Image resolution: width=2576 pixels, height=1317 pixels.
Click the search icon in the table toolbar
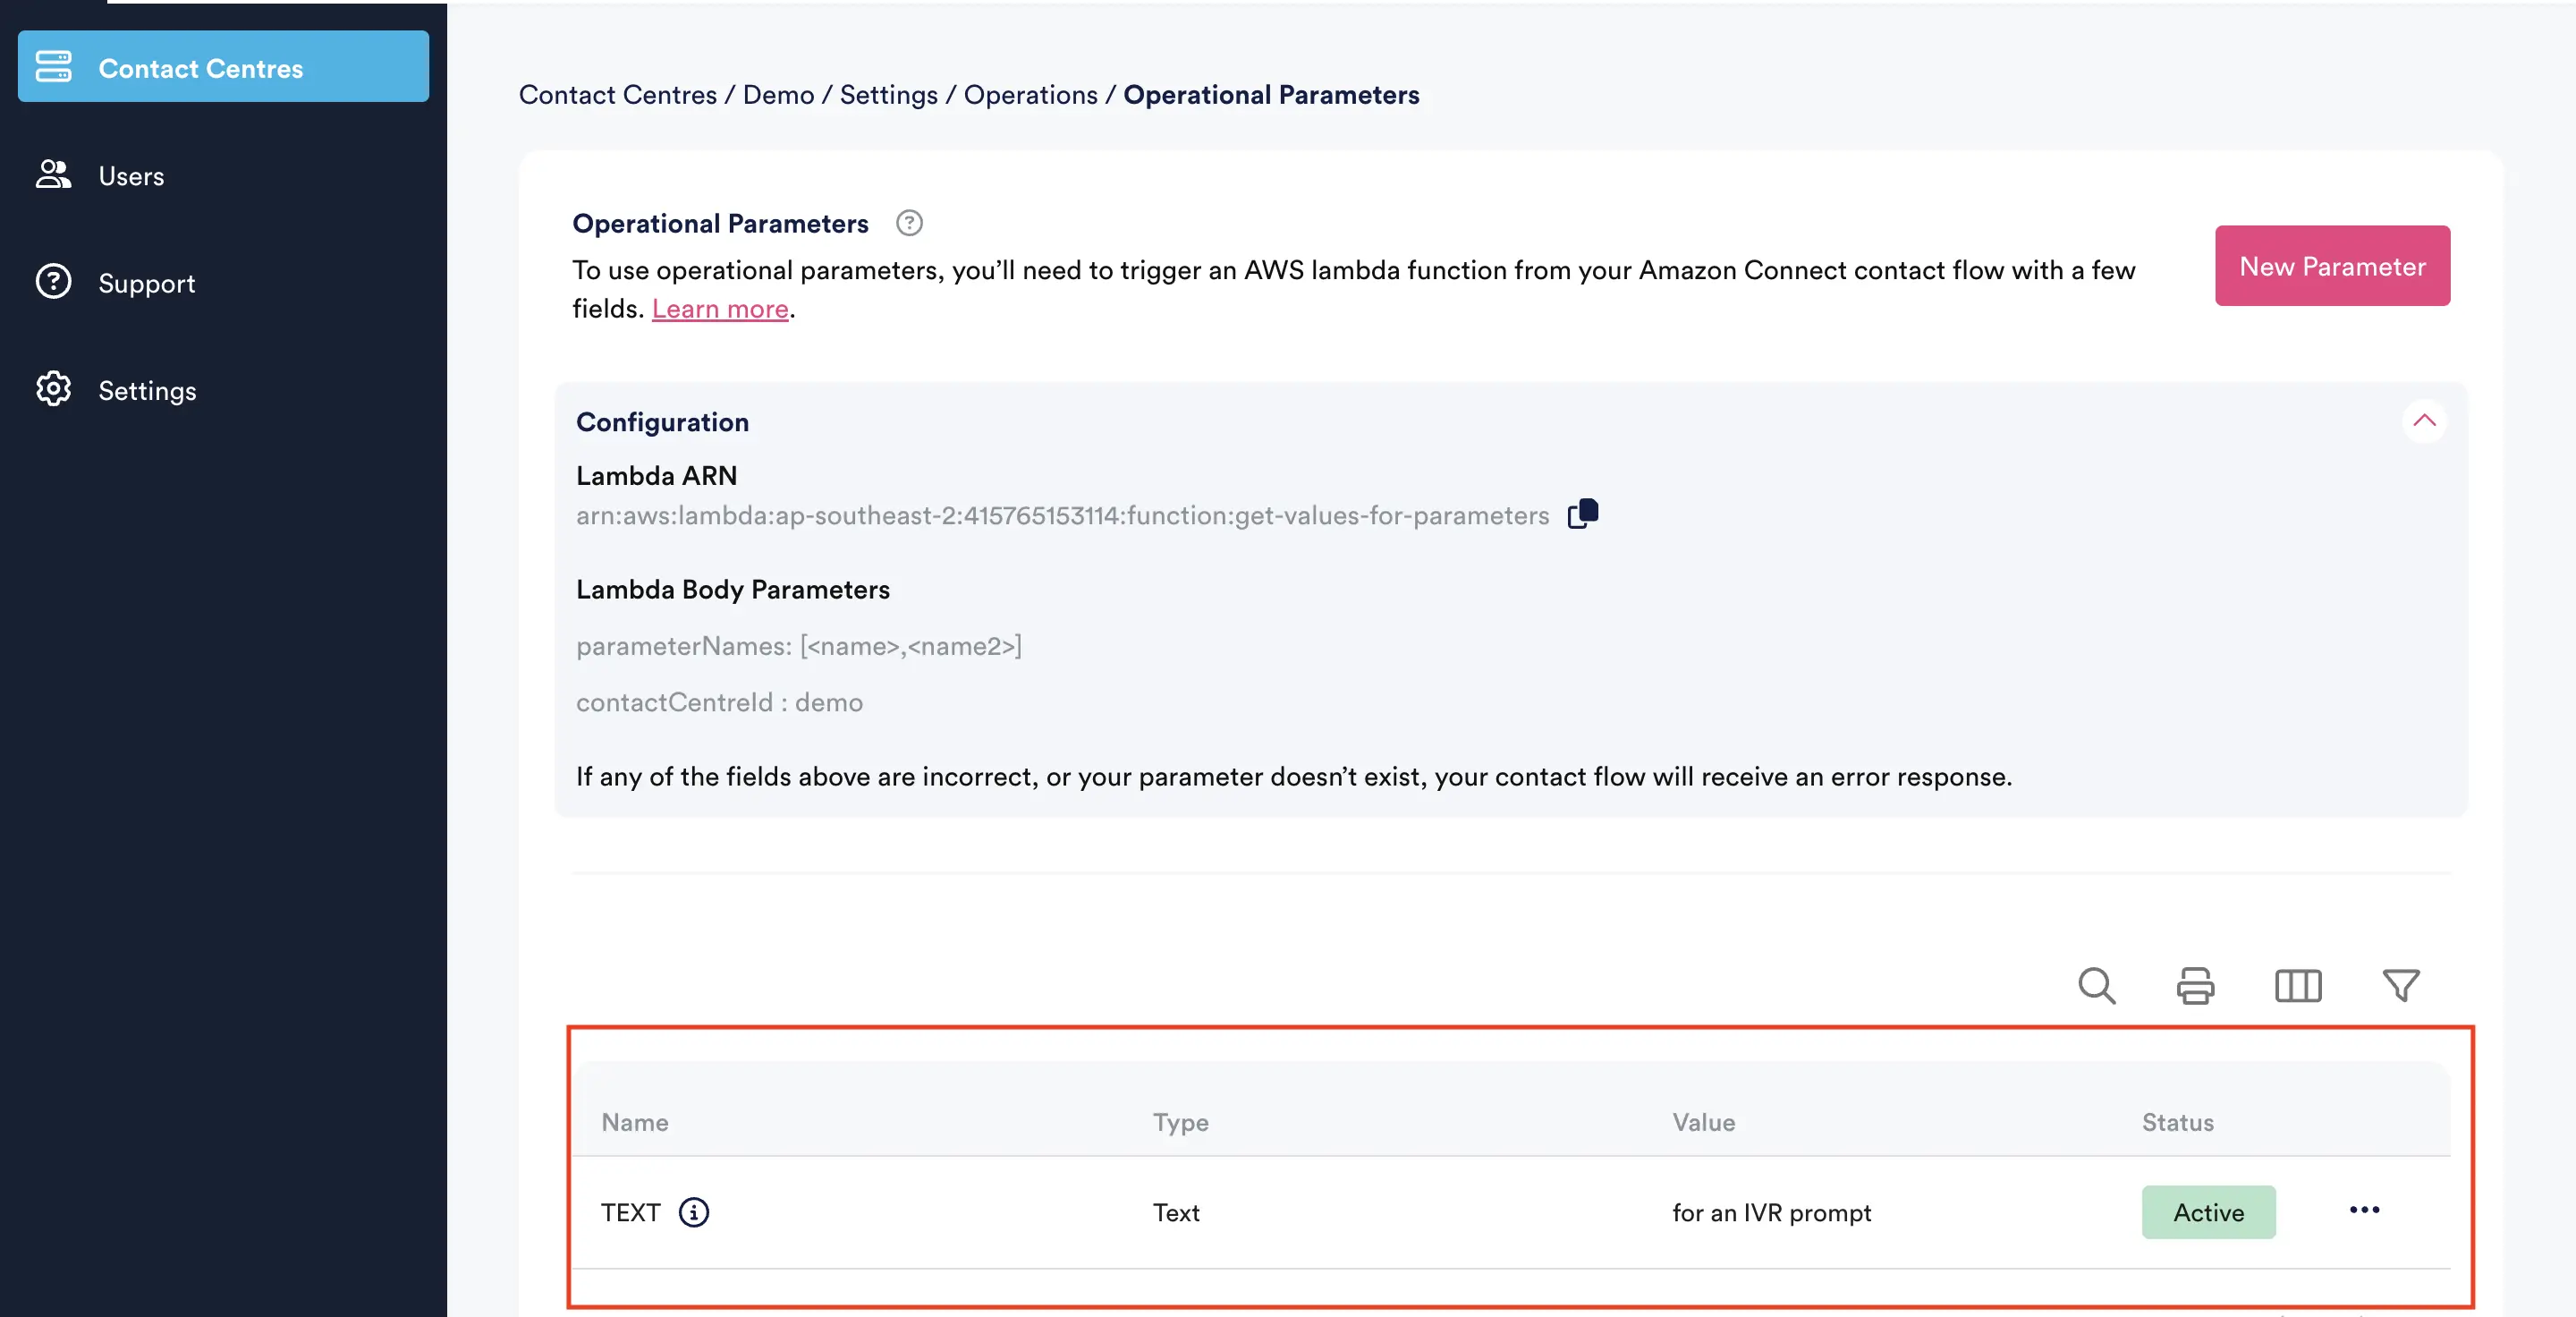[2096, 984]
